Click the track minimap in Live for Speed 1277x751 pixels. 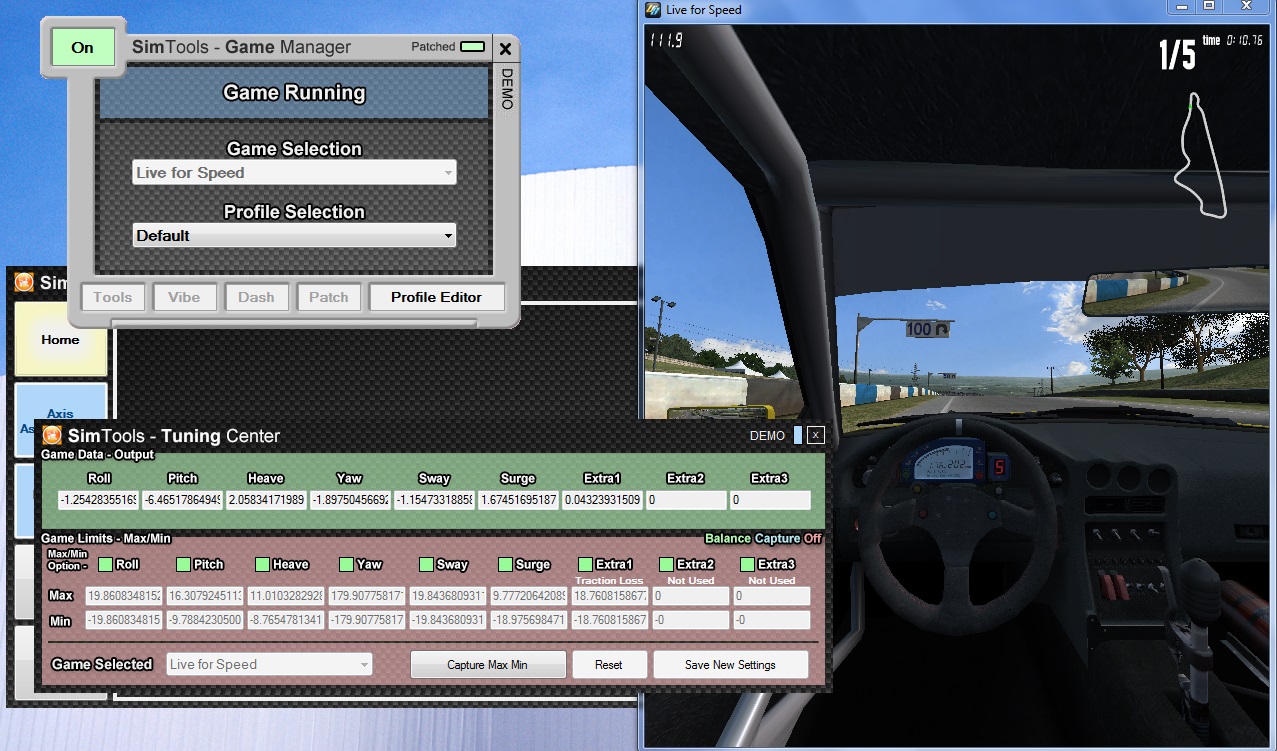1200,155
